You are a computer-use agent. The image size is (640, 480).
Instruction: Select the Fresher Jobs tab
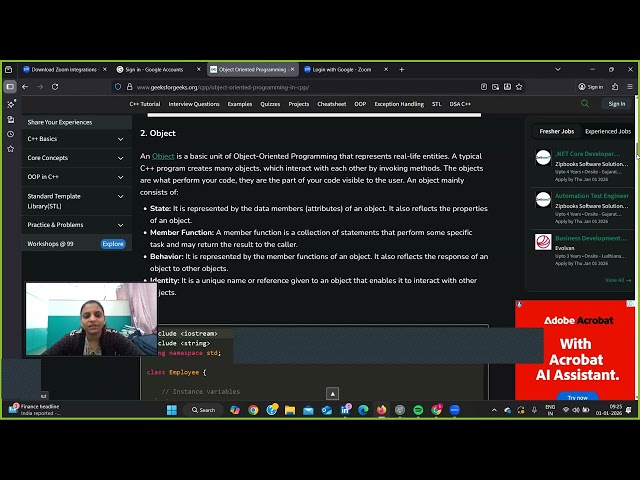557,131
